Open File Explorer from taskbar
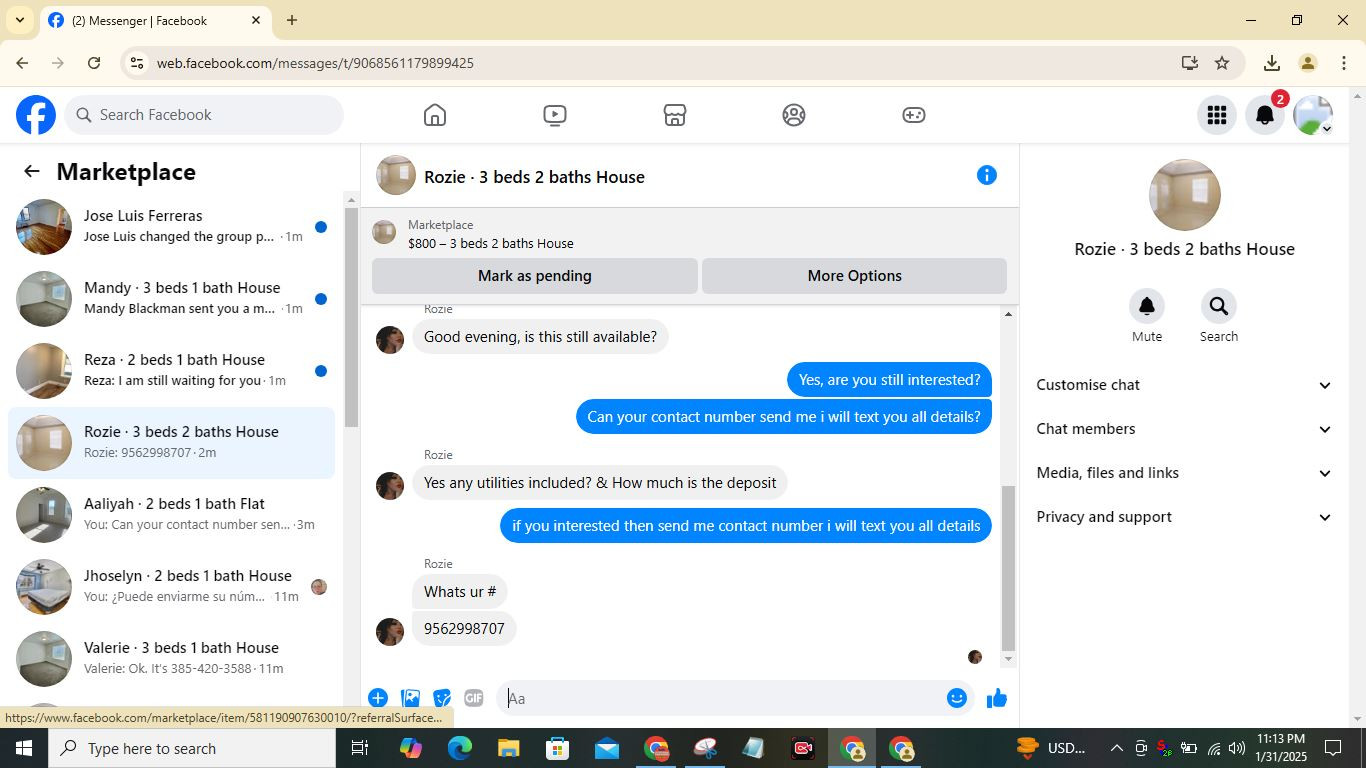The image size is (1366, 768). point(509,748)
